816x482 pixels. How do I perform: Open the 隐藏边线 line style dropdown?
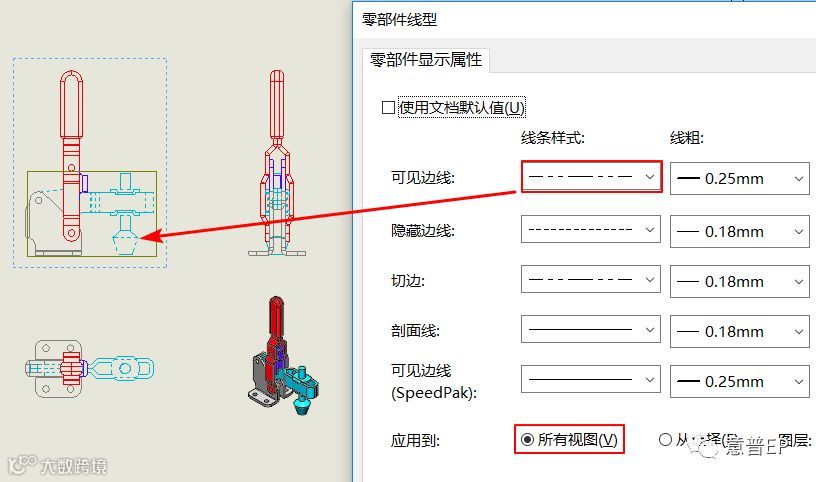(x=591, y=230)
